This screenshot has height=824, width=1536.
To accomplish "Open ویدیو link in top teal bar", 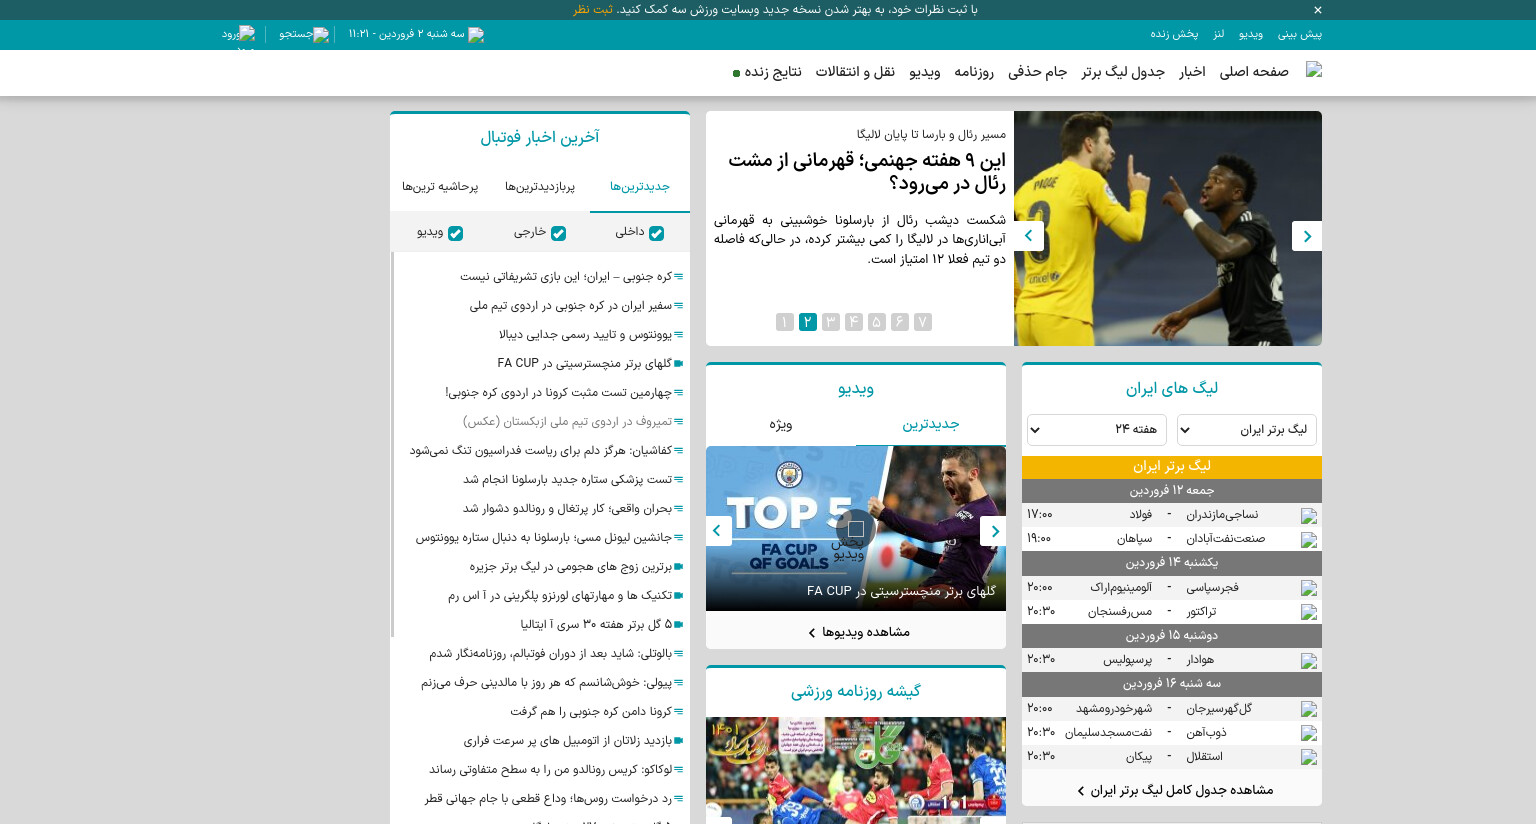I will (1251, 34).
